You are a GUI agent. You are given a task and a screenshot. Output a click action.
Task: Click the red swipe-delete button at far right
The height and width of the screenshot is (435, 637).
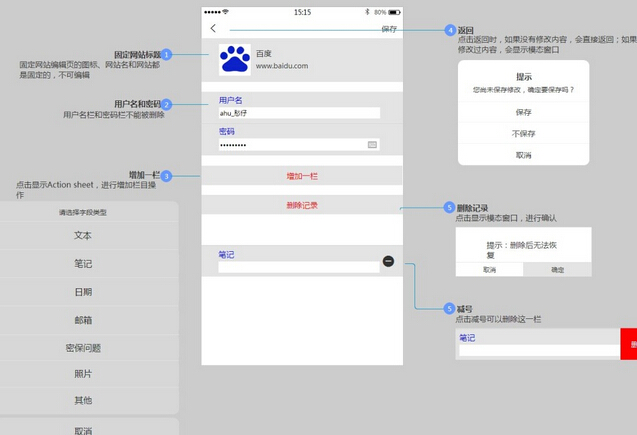(629, 343)
